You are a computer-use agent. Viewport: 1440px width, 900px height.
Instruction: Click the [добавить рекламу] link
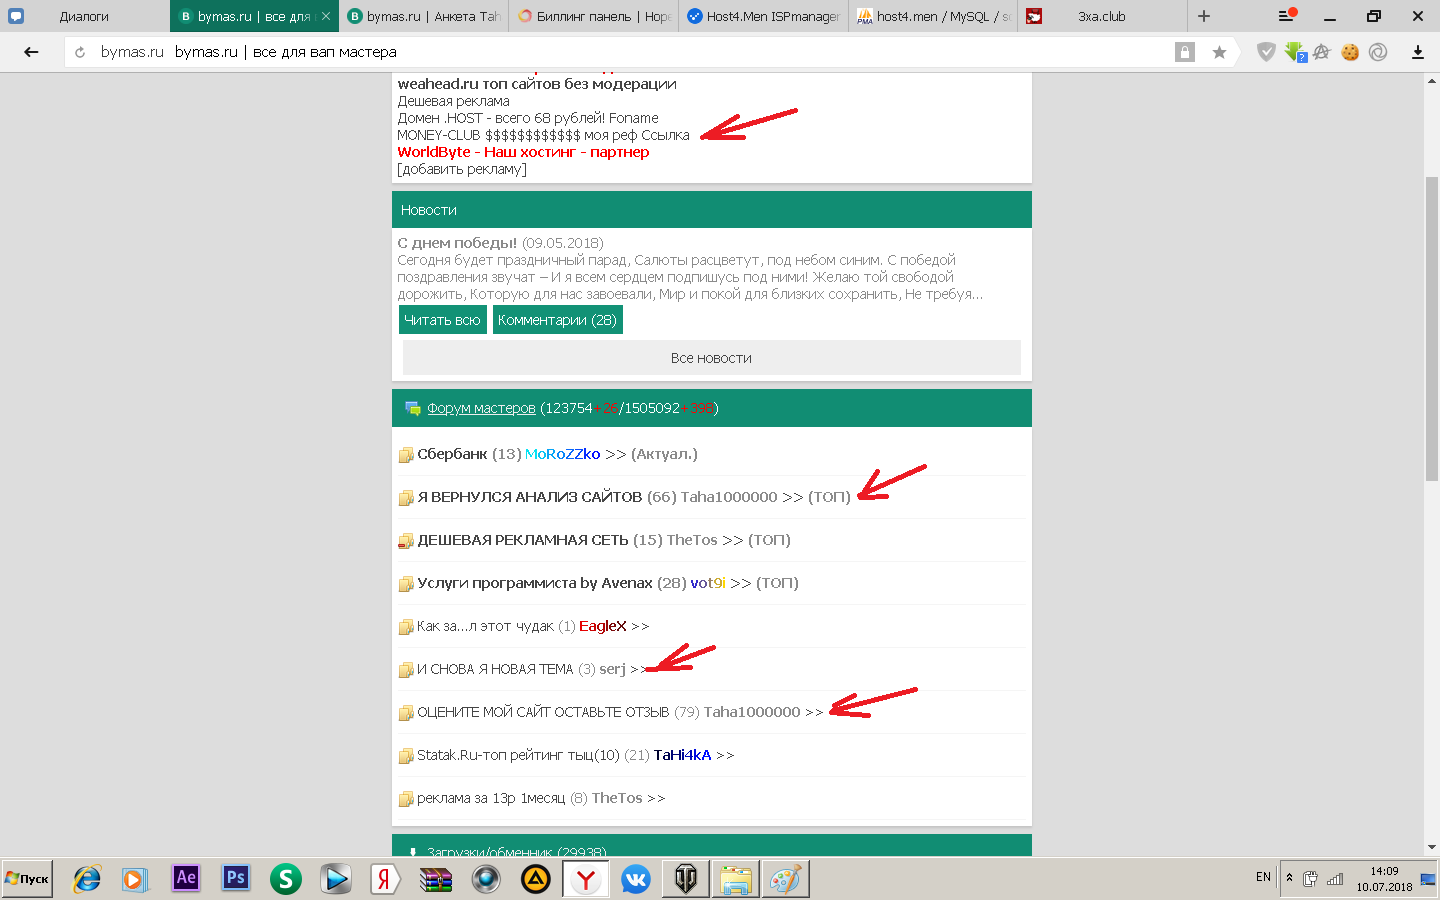click(x=462, y=169)
